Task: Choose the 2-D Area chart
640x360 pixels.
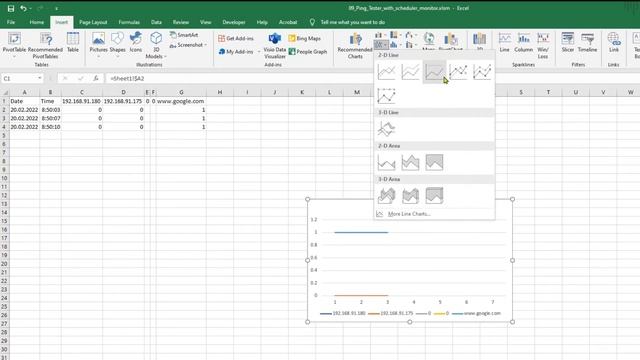Action: coord(387,162)
